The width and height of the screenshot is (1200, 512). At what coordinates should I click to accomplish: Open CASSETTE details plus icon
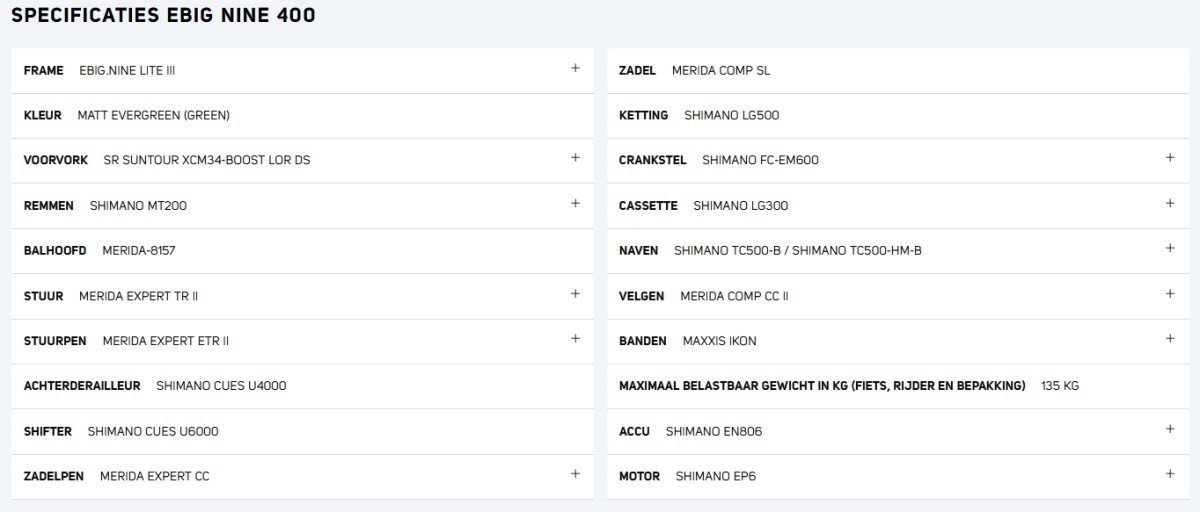point(1170,203)
